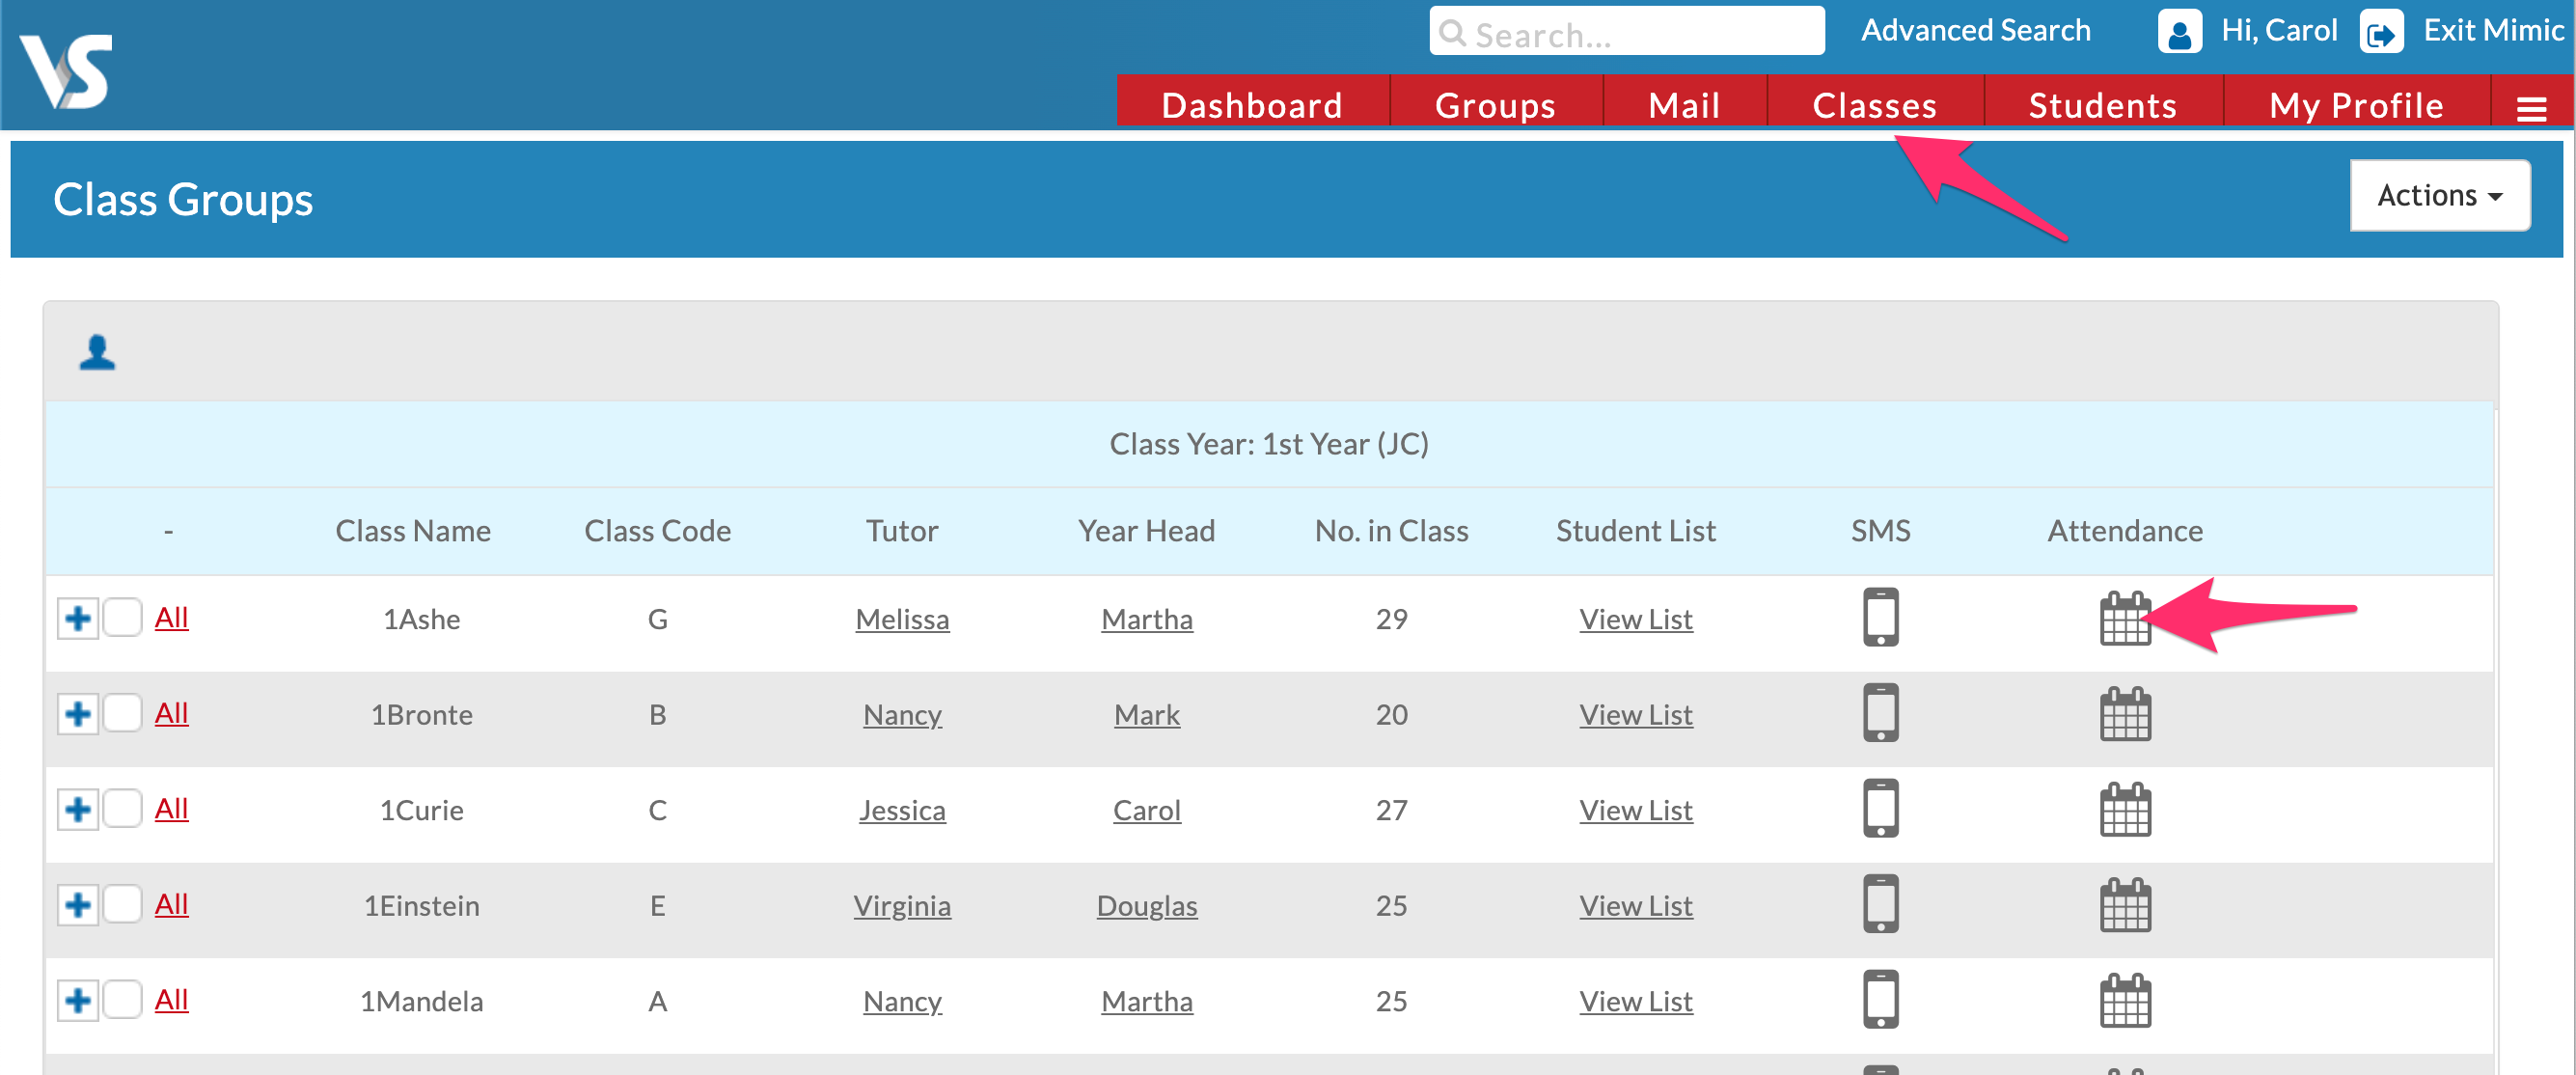This screenshot has width=2576, height=1075.
Task: Open the Actions dropdown
Action: [x=2439, y=195]
